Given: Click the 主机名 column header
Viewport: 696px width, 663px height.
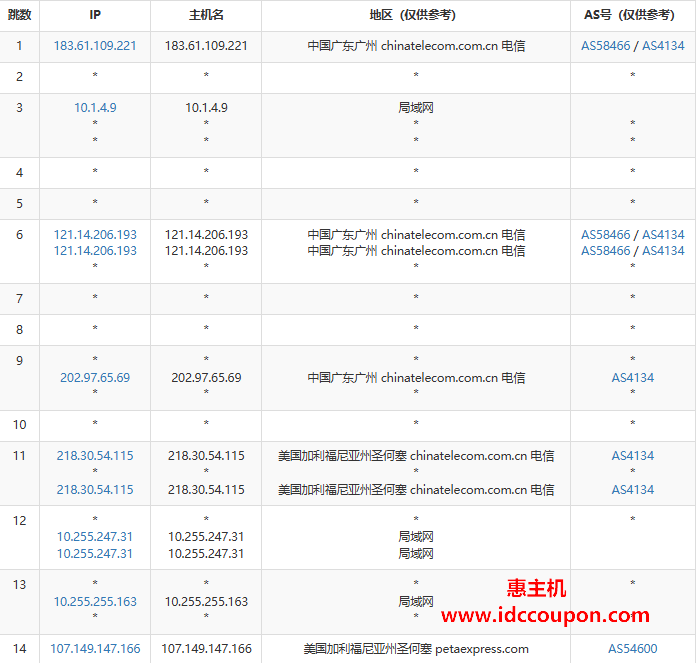Looking at the screenshot, I should (x=205, y=15).
